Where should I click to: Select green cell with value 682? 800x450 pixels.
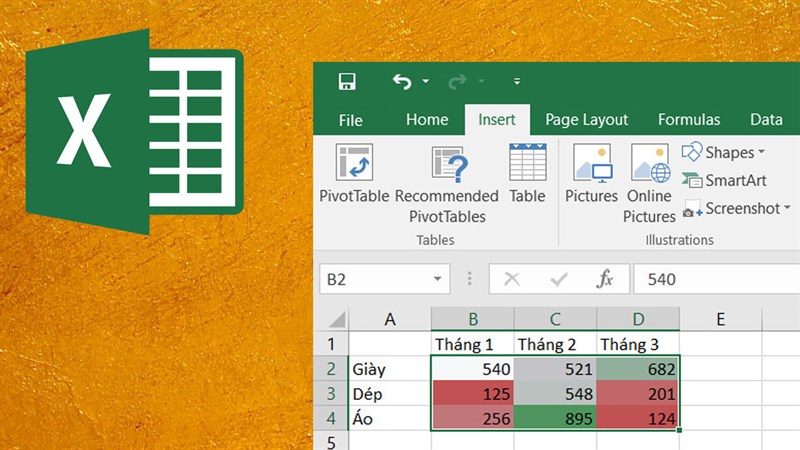coord(638,368)
